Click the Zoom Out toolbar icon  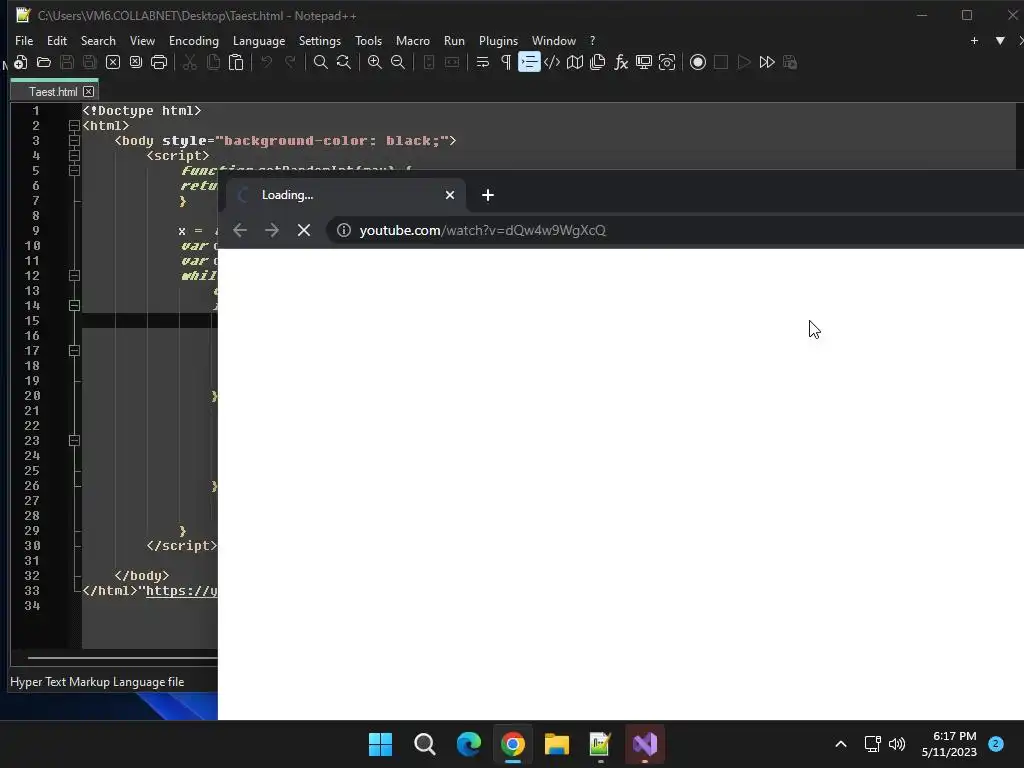[398, 62]
